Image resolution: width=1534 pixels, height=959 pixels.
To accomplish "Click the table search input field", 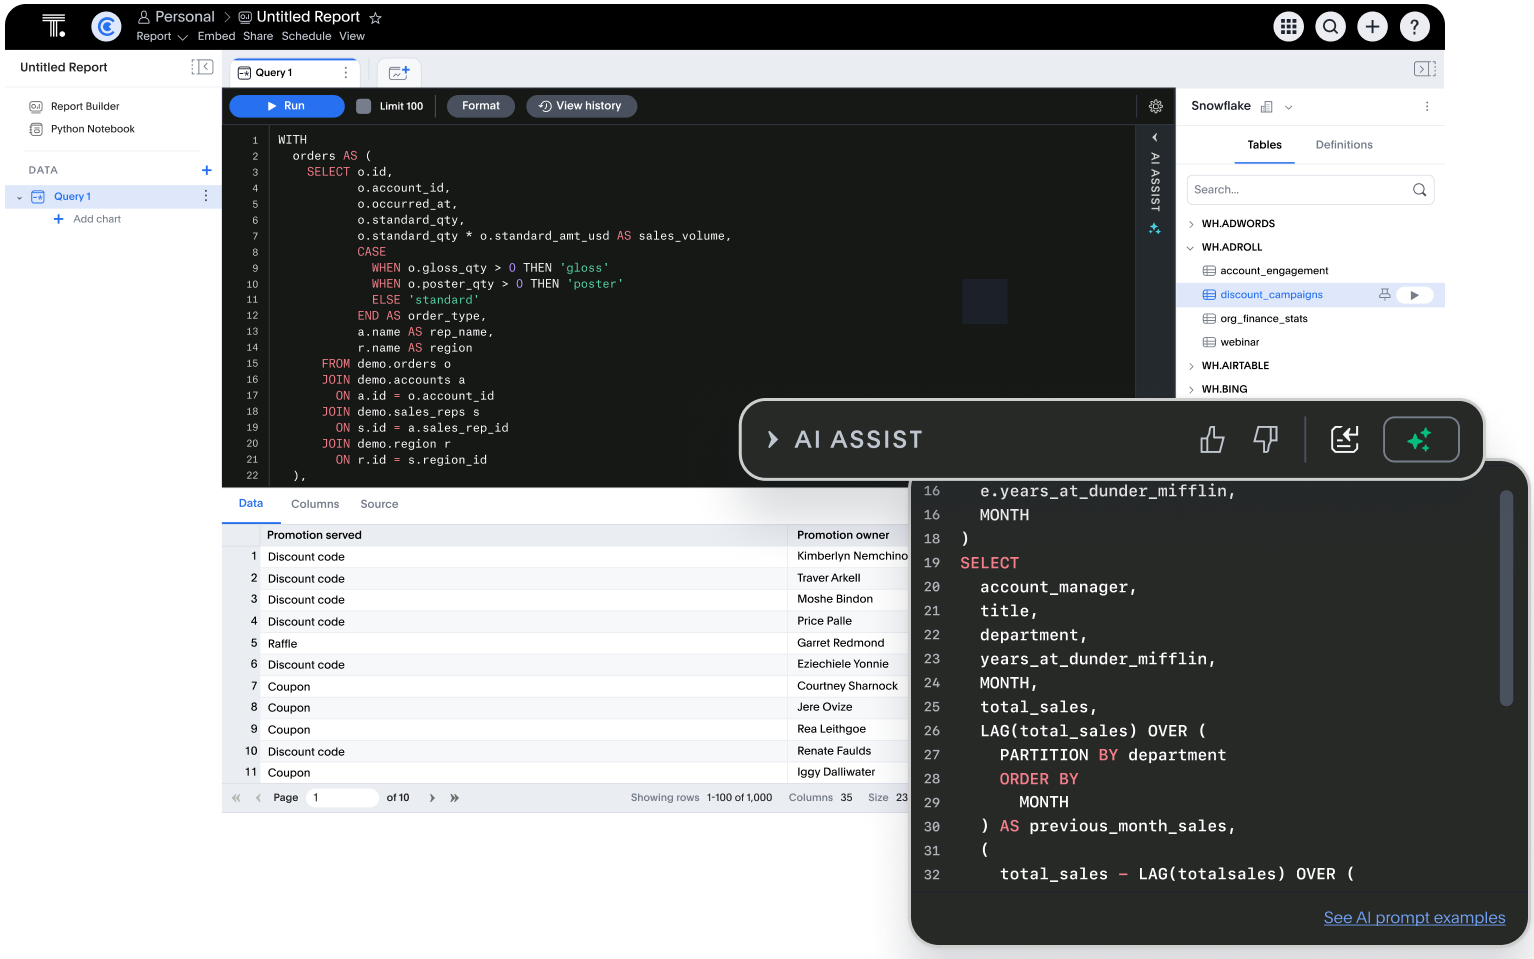I will (1298, 190).
